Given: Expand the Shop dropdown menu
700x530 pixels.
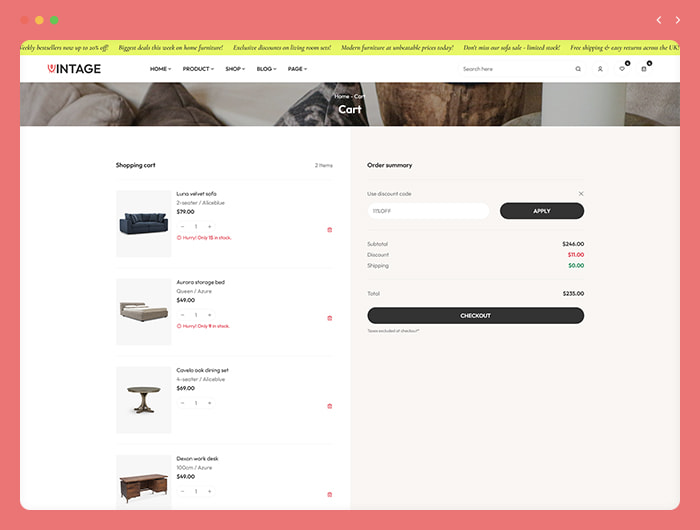Looking at the screenshot, I should click(235, 69).
